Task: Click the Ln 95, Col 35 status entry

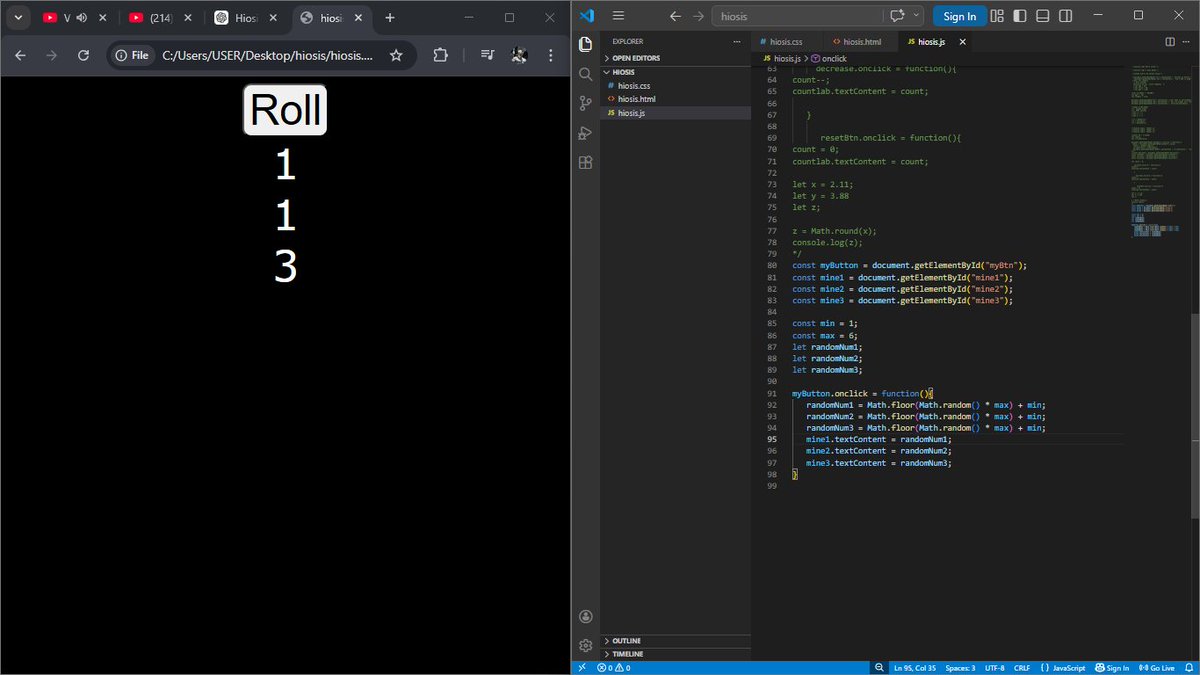Action: pos(915,668)
